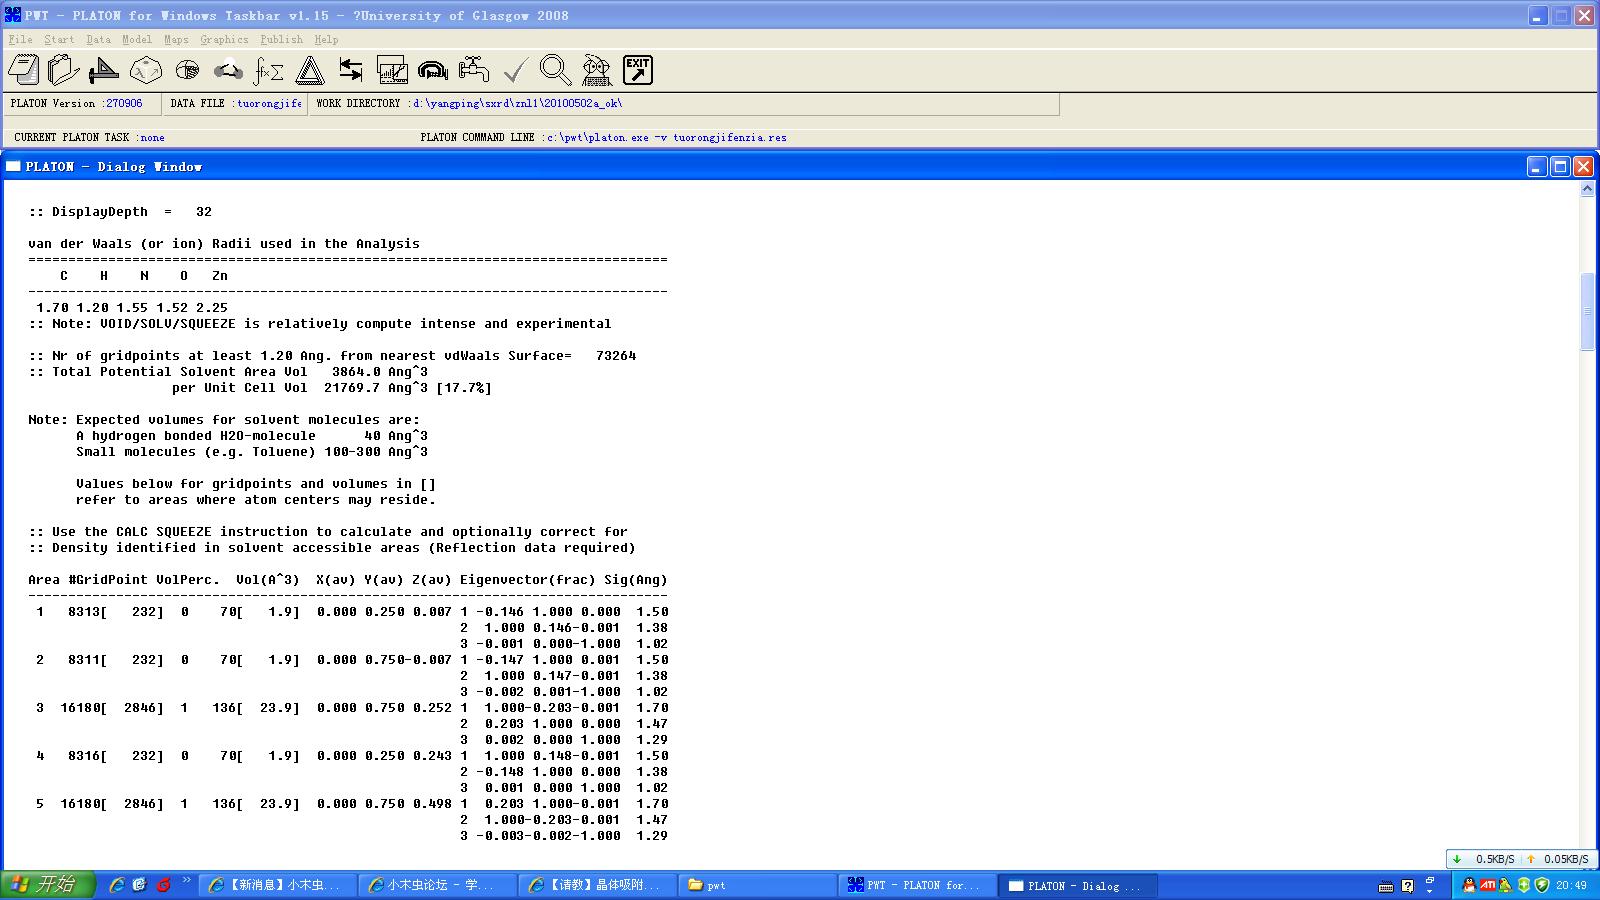Viewport: 1600px width, 900px height.
Task: Open the Help menu
Action: 326,40
